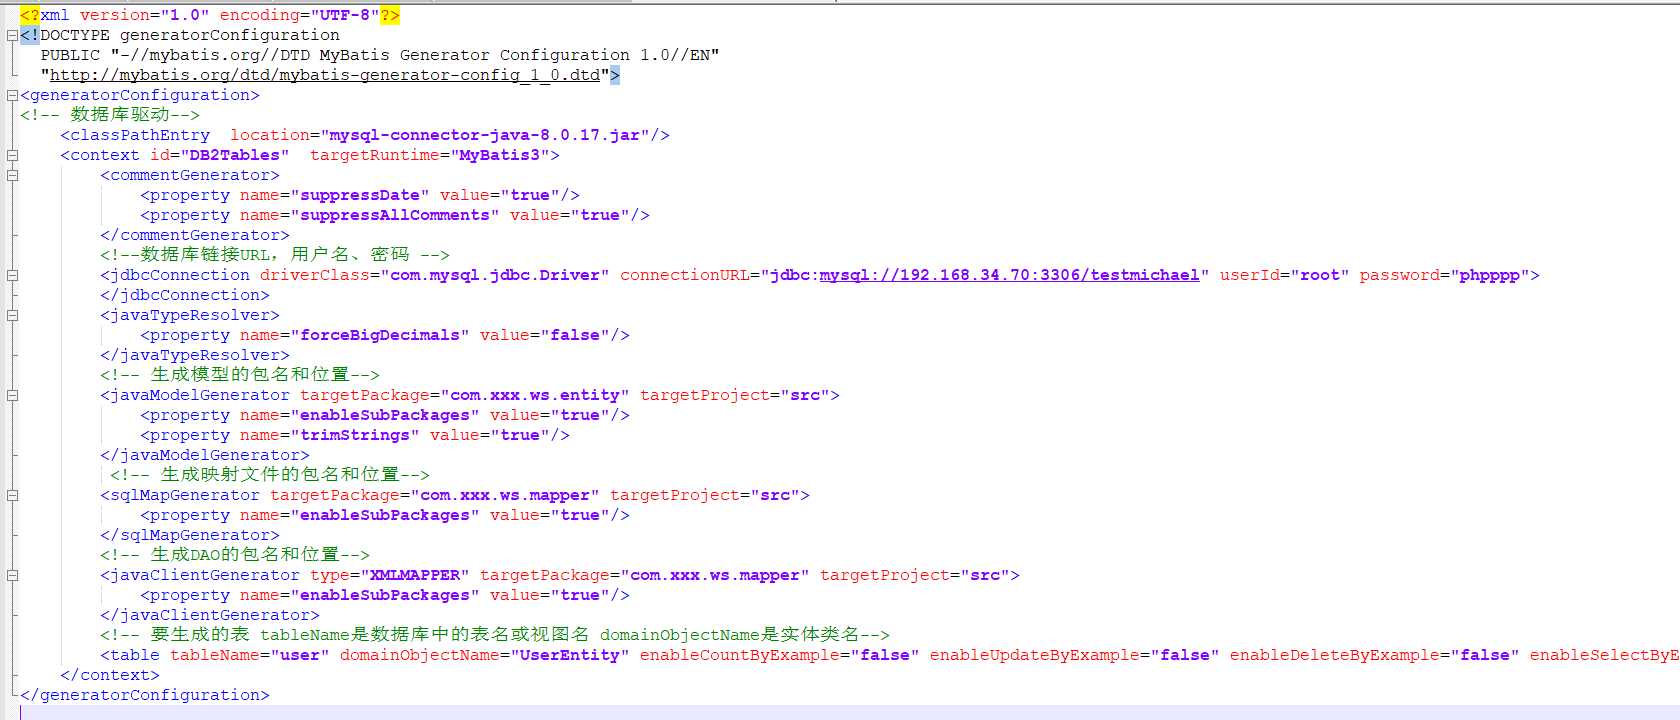
Task: Click the 生成模型的包名和位置 comment
Action: (240, 375)
